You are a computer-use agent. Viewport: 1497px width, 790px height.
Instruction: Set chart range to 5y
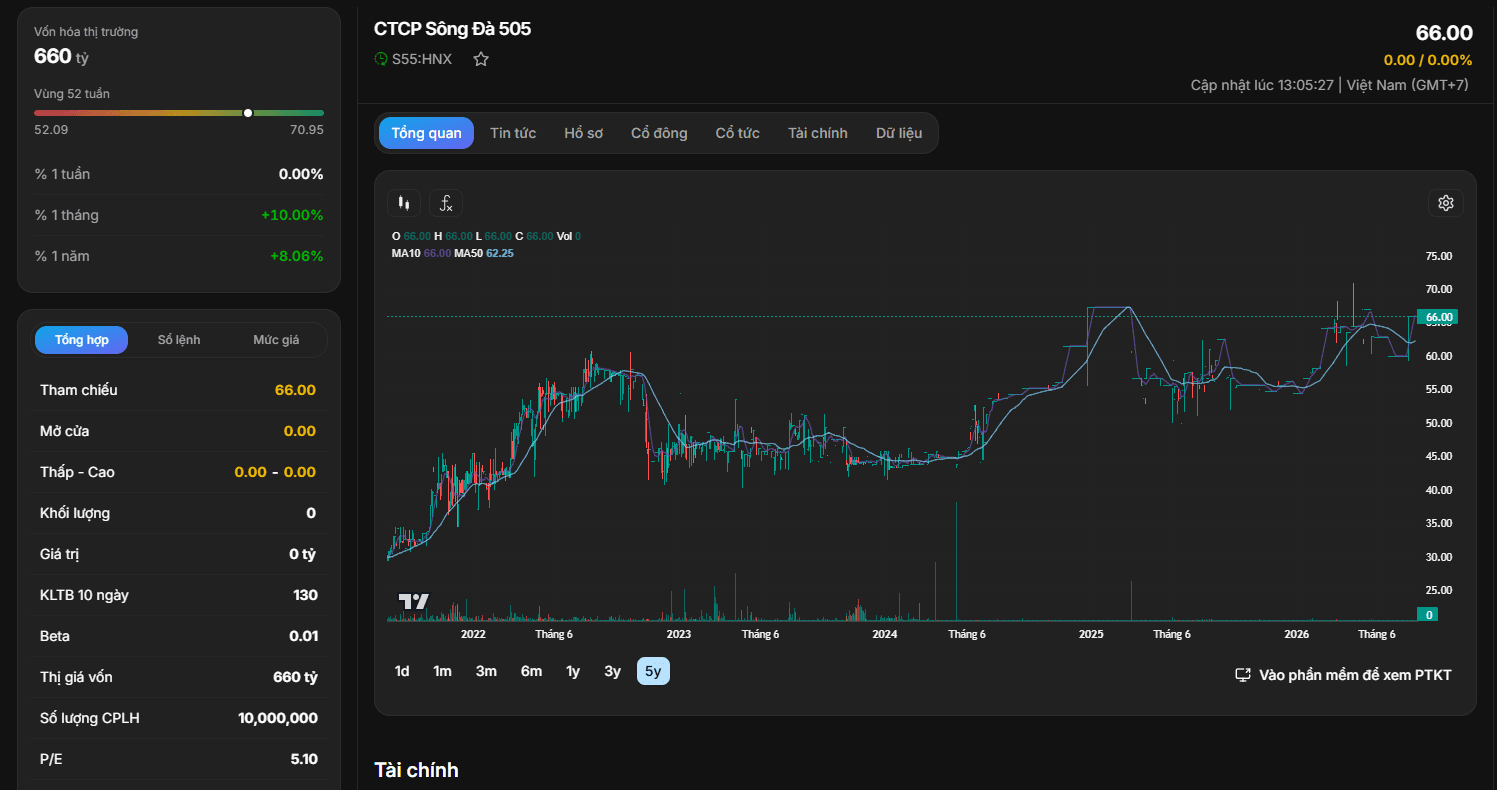click(x=653, y=671)
